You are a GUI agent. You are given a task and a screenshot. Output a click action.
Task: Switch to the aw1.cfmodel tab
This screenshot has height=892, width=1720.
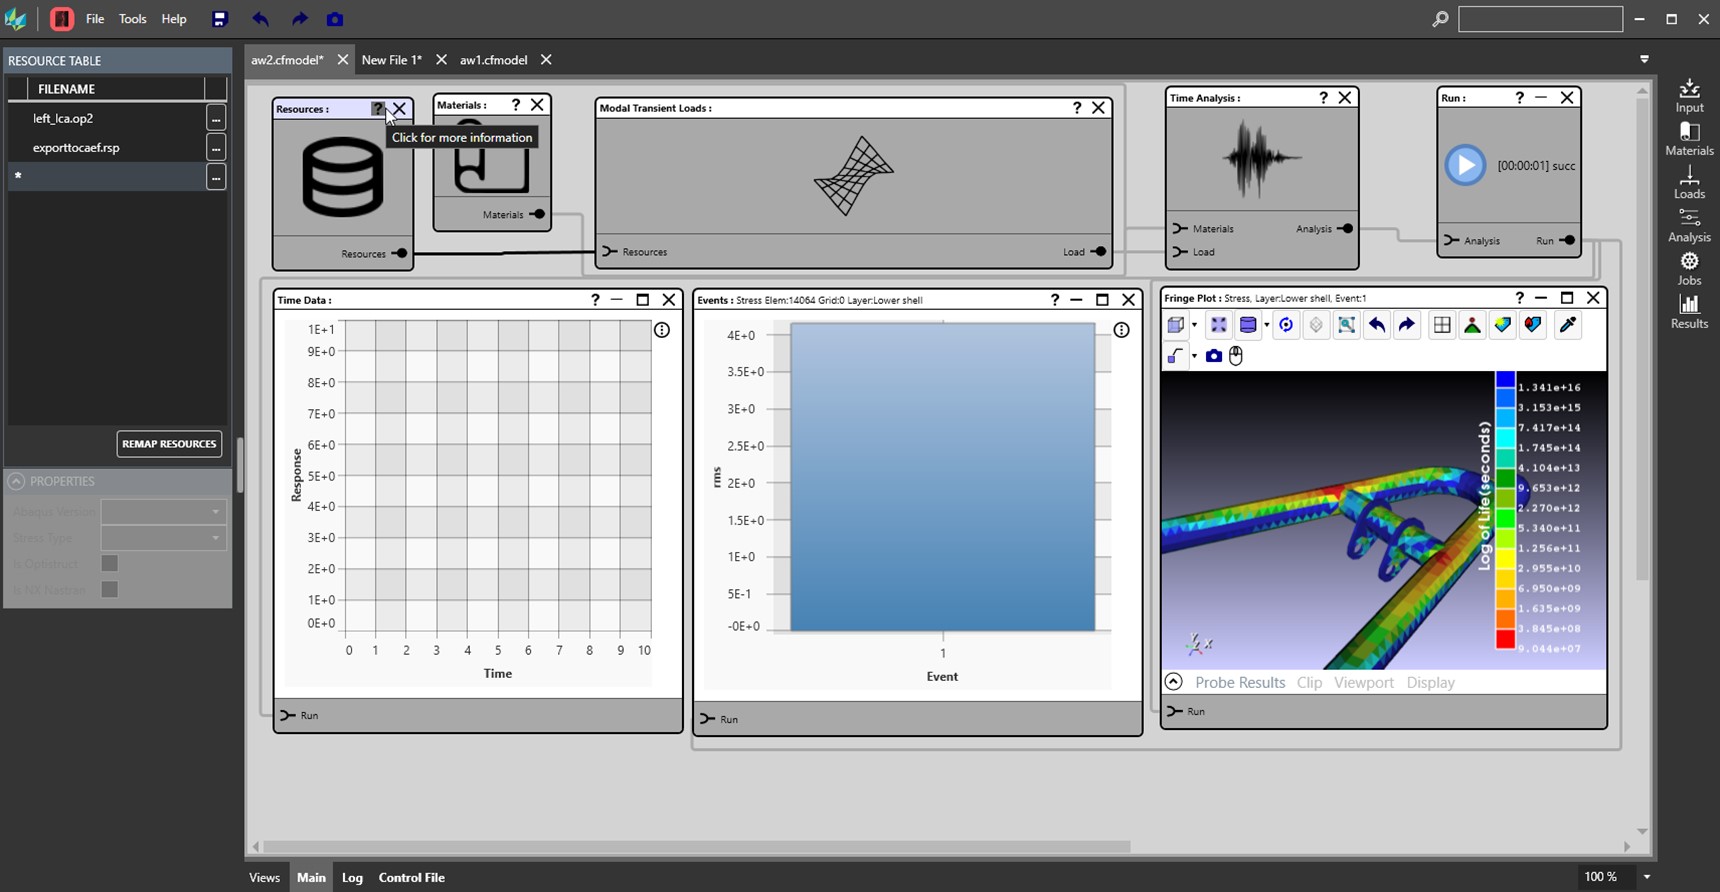493,60
